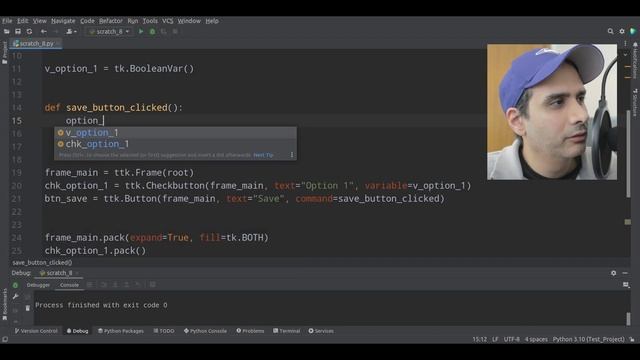This screenshot has width=640, height=360.
Task: Click the Rerun debug icon beside Debugger tab
Action: pyautogui.click(x=16, y=285)
